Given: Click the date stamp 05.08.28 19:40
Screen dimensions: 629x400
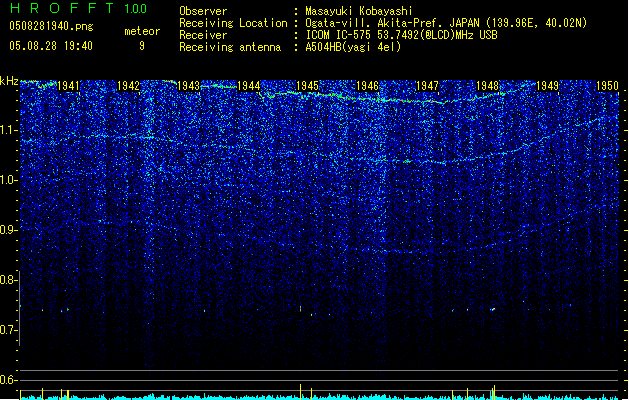Looking at the screenshot, I should [x=51, y=46].
